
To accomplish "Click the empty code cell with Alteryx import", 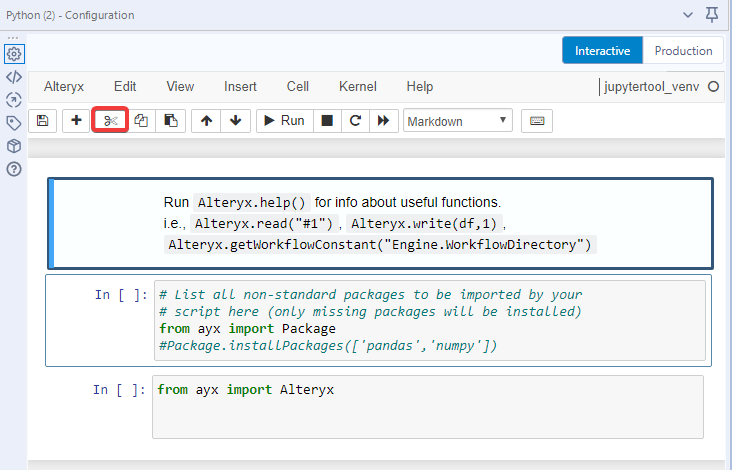I will [428, 406].
